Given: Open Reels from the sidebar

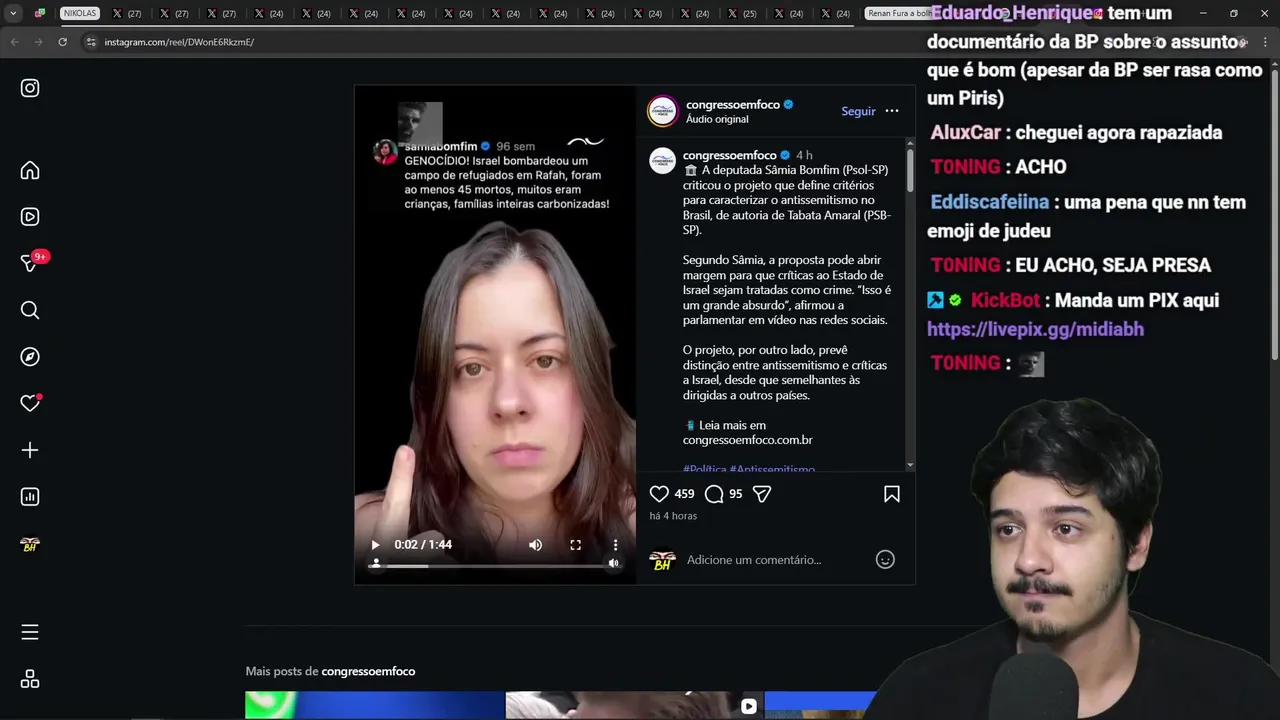Looking at the screenshot, I should 30,216.
